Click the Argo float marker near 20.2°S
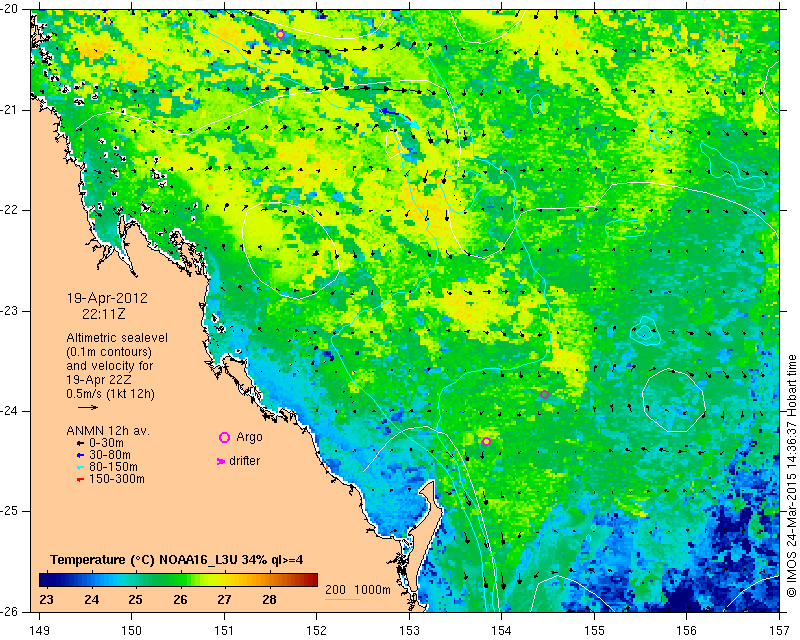The image size is (800, 640). coord(280,34)
